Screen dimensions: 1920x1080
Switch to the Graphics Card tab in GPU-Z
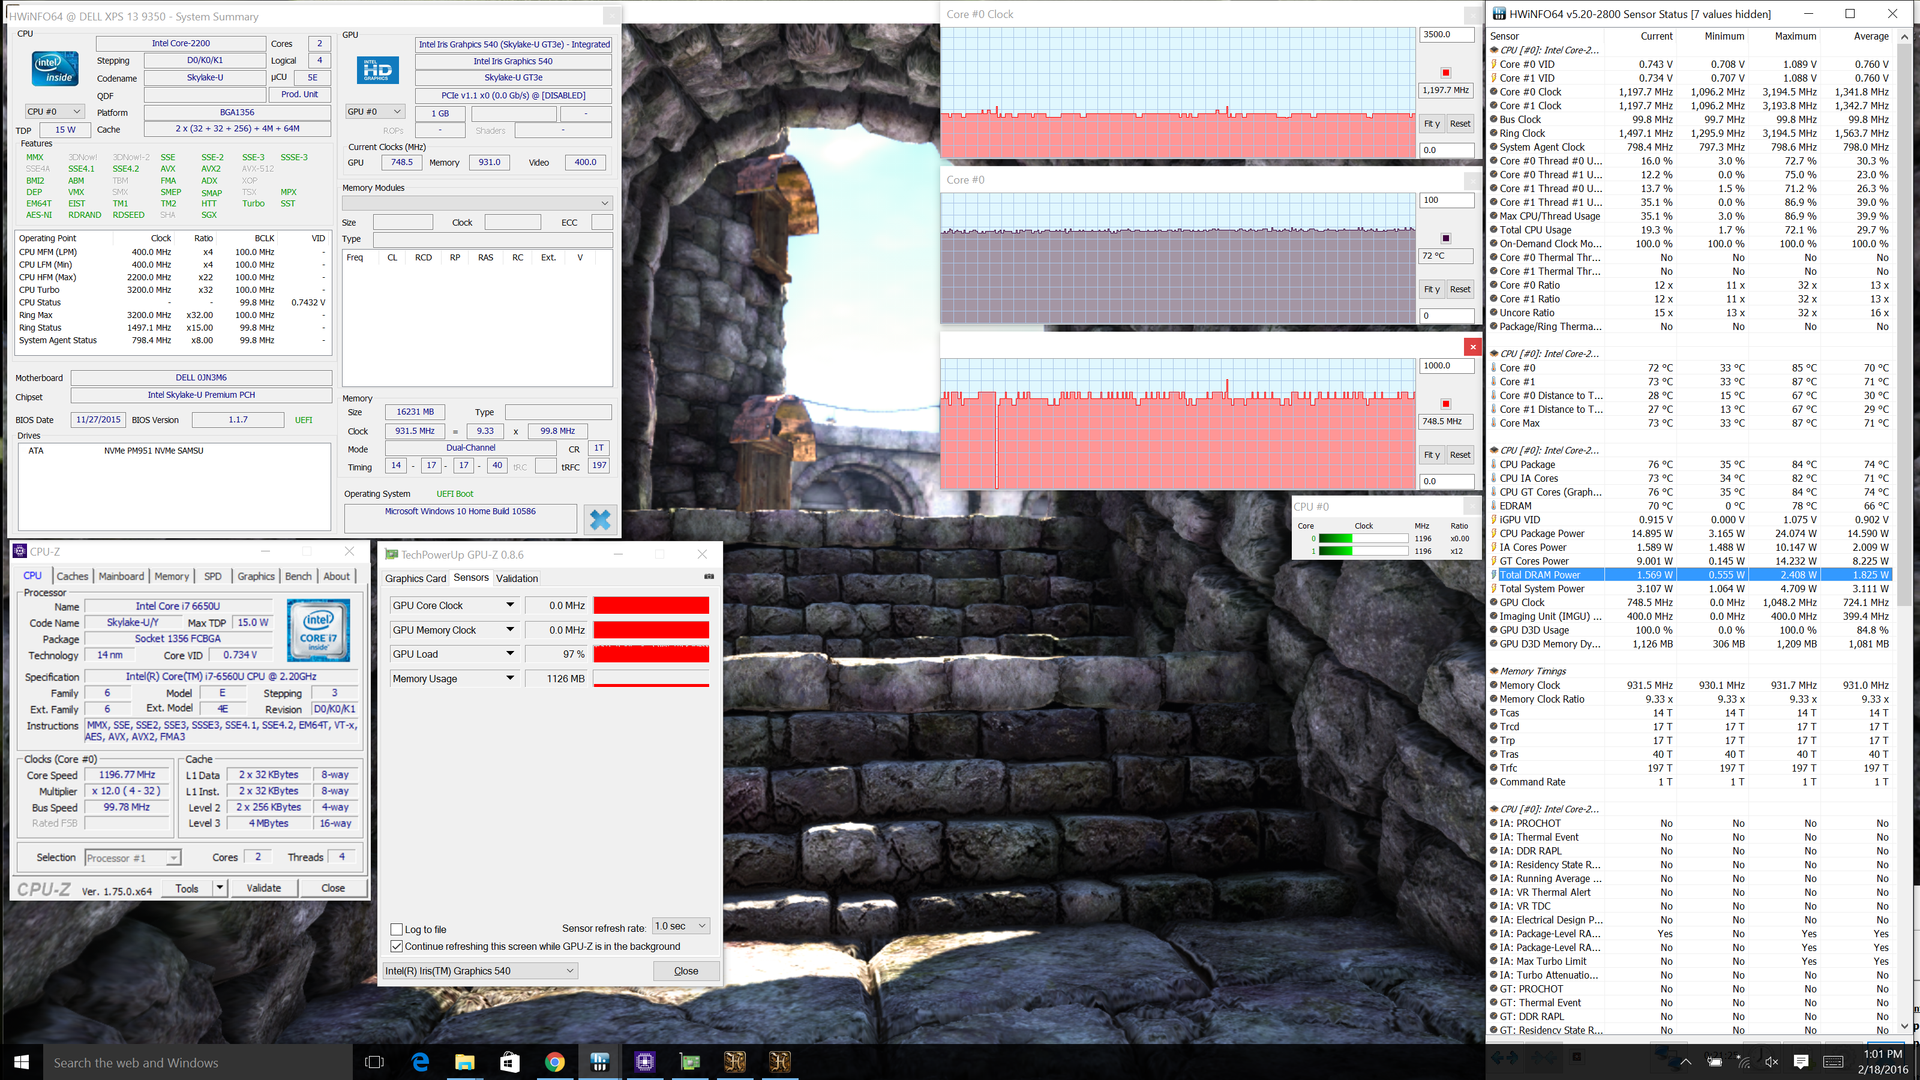[415, 578]
